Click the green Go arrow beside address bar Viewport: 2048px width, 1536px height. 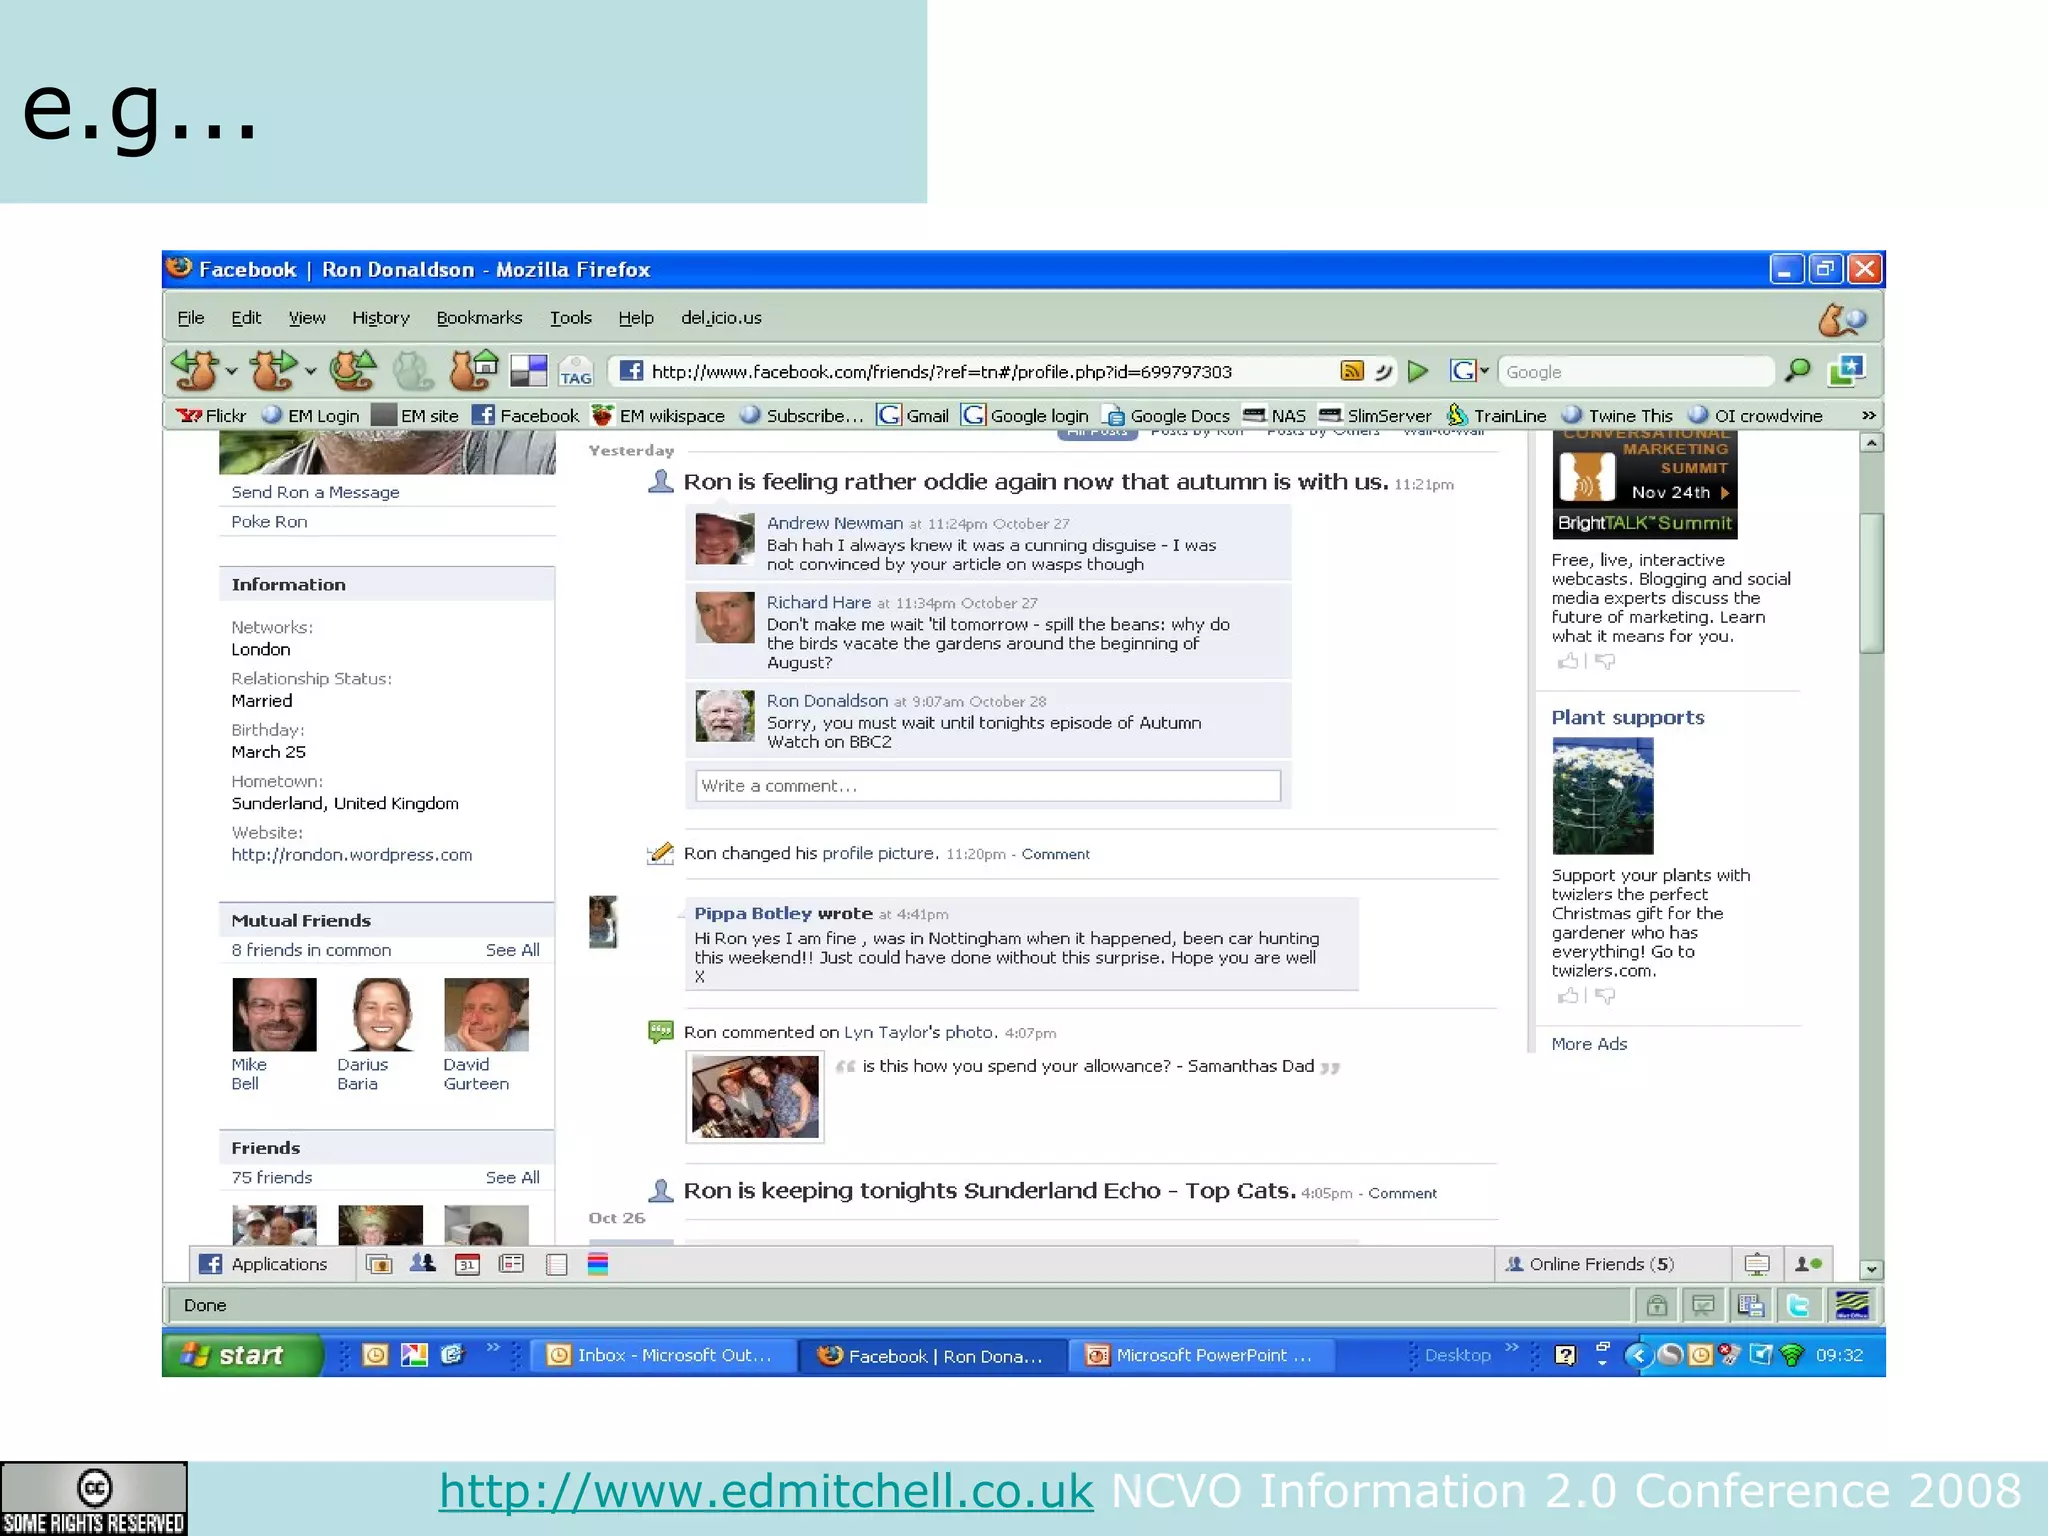pos(1417,371)
